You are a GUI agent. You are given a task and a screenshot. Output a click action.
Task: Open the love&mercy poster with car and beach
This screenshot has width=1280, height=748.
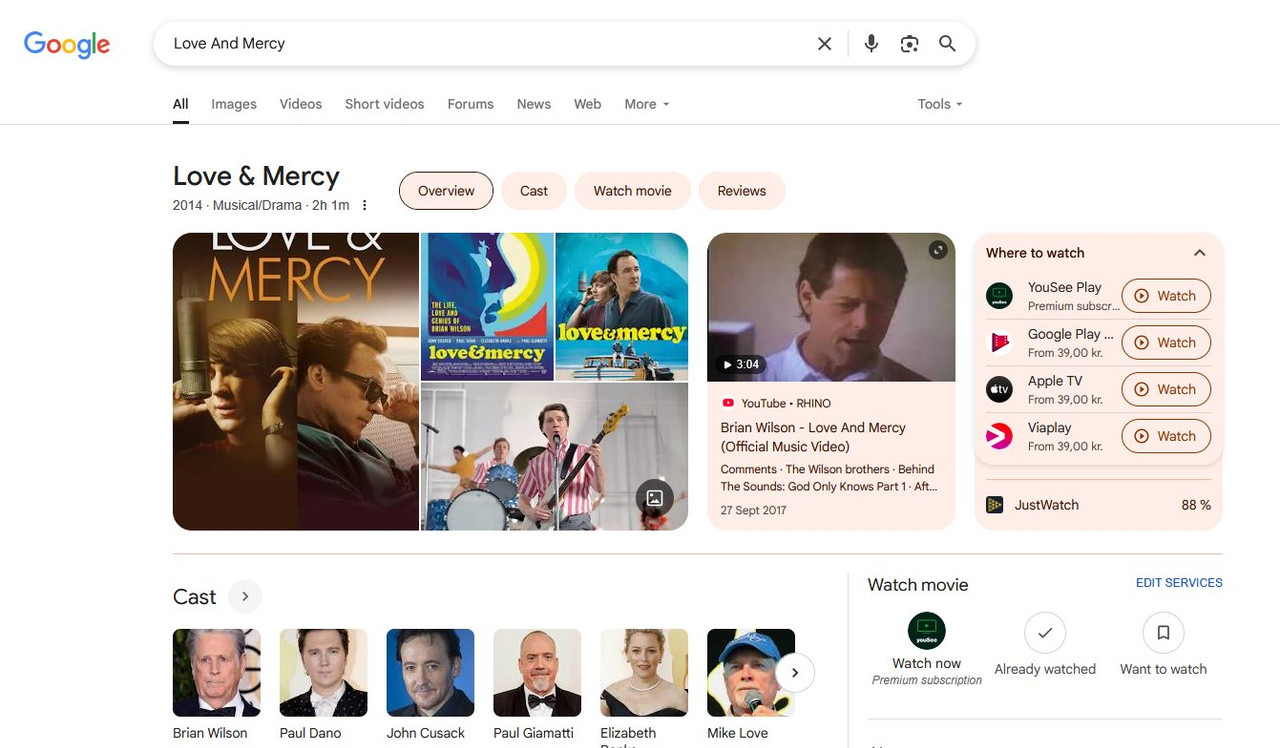pyautogui.click(x=622, y=306)
